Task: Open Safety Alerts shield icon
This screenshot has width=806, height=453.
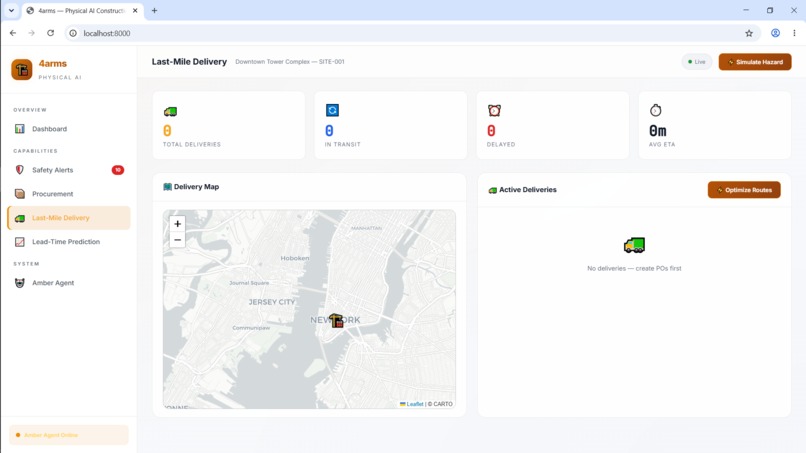Action: tap(20, 170)
